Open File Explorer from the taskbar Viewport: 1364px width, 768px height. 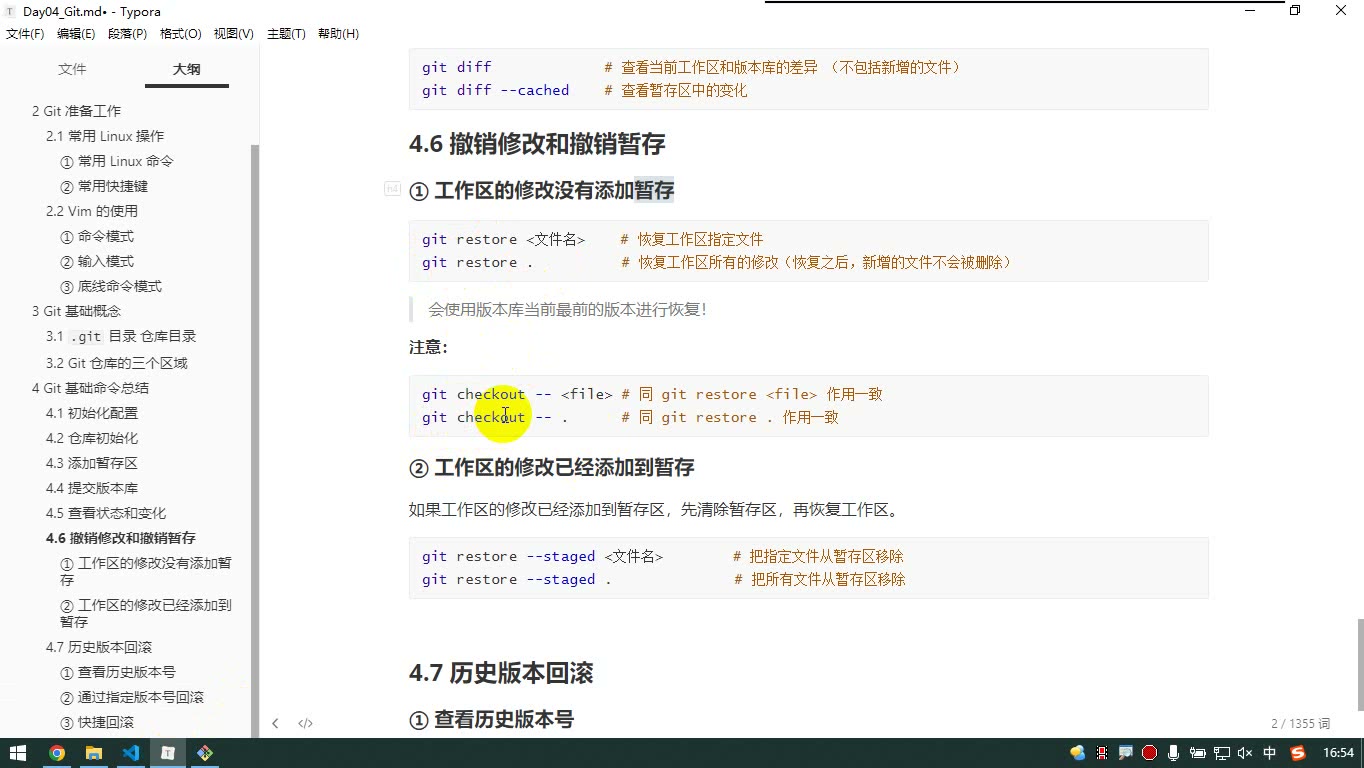(x=94, y=753)
